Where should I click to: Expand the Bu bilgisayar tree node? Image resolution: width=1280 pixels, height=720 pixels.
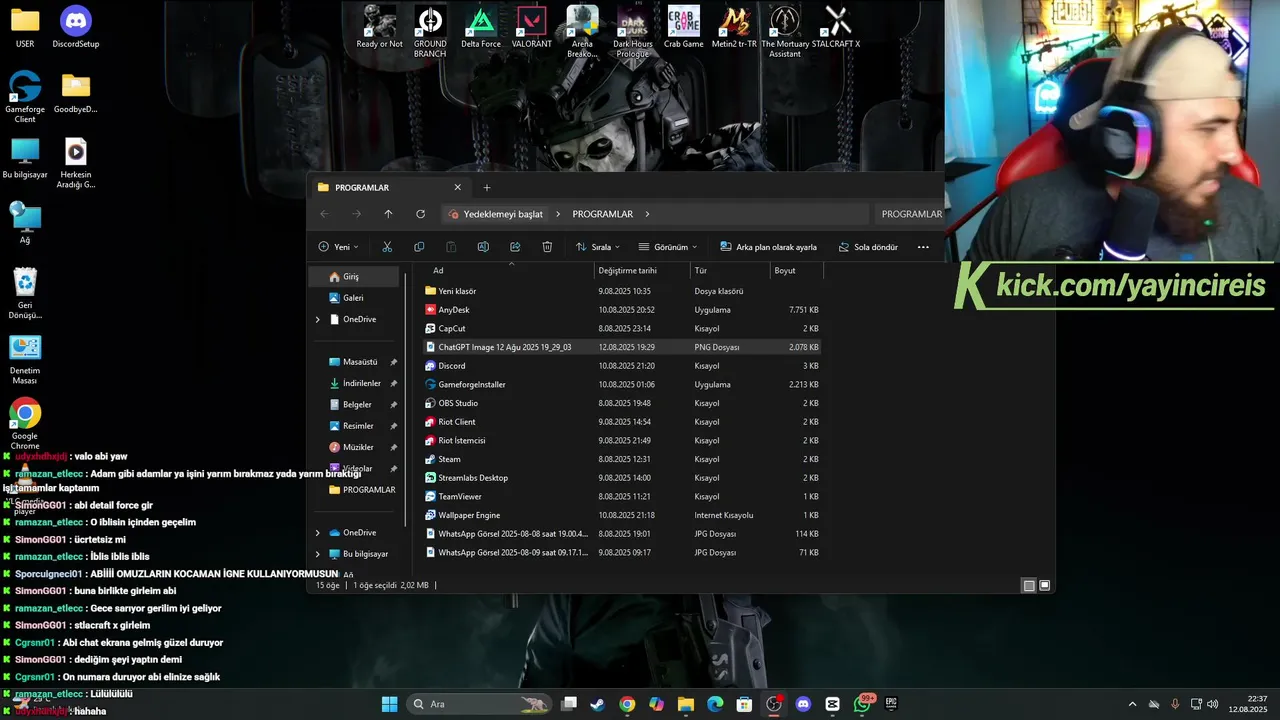click(x=318, y=554)
